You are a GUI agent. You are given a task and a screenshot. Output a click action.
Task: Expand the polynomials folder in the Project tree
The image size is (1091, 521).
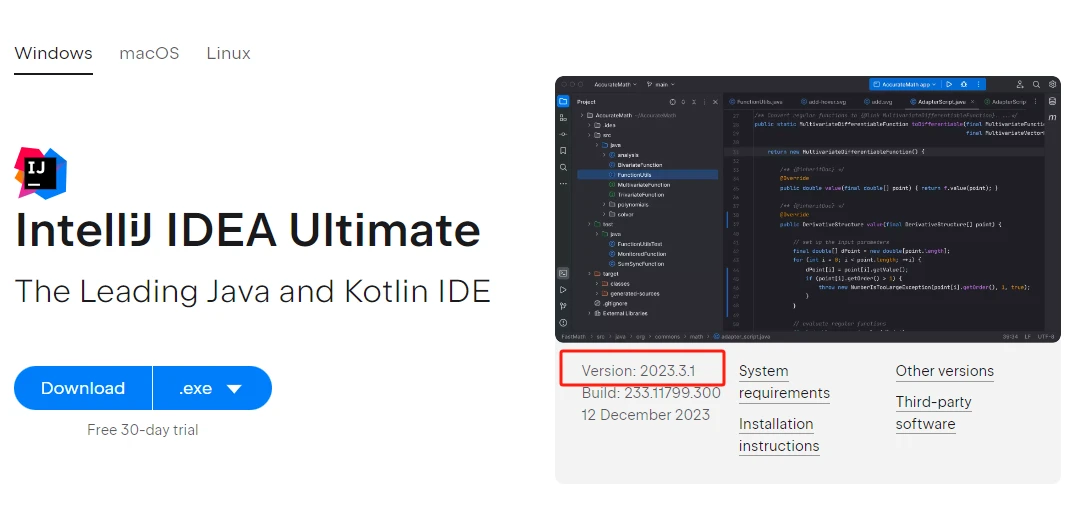(603, 205)
